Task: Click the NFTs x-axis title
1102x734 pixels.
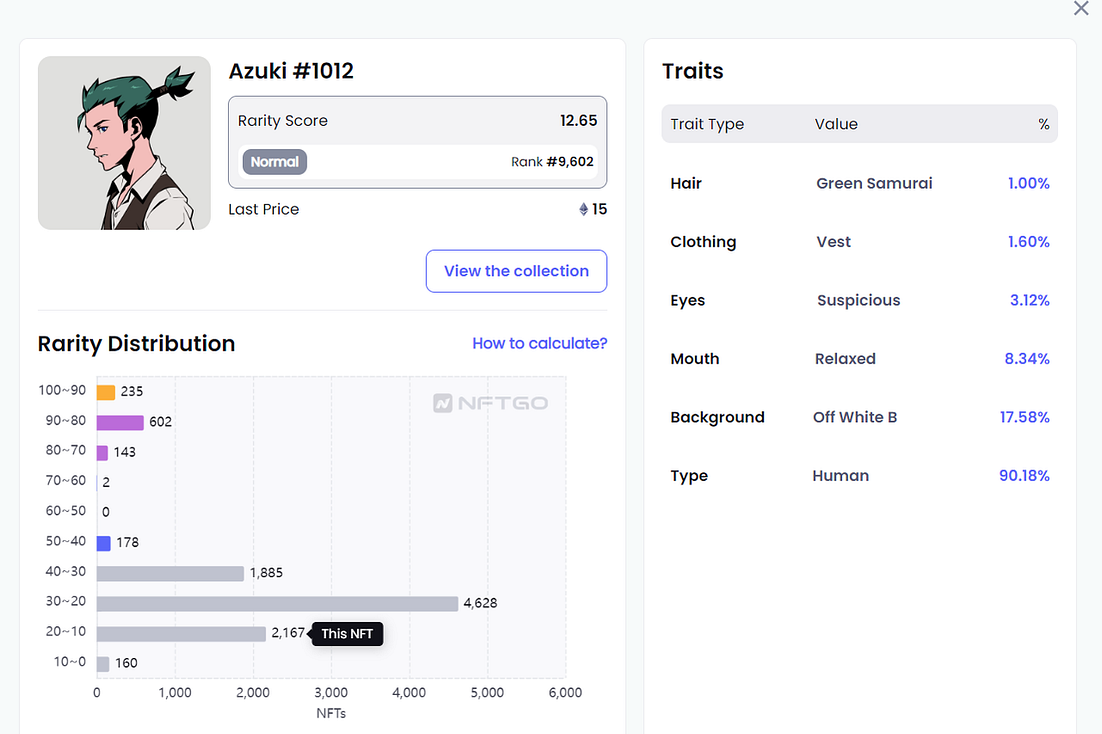Action: [331, 714]
